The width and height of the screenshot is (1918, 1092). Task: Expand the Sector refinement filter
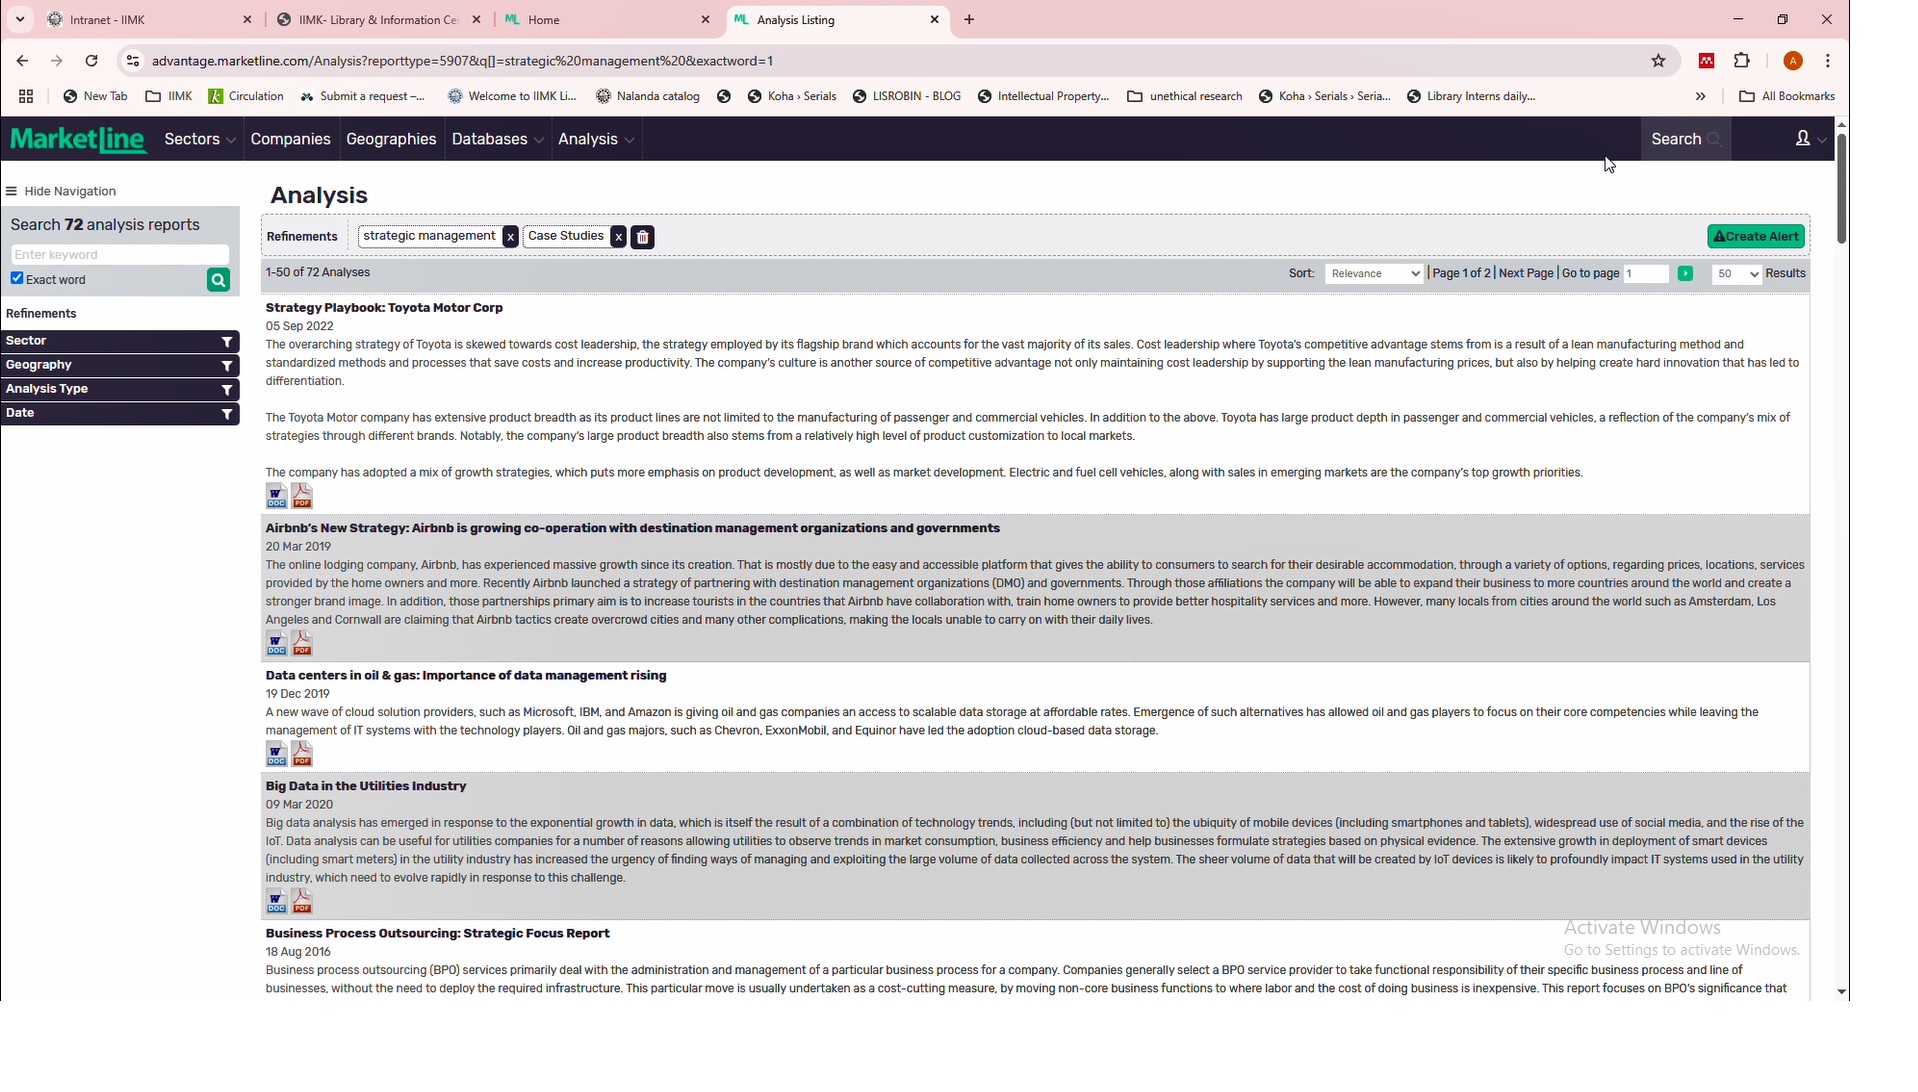coord(119,342)
